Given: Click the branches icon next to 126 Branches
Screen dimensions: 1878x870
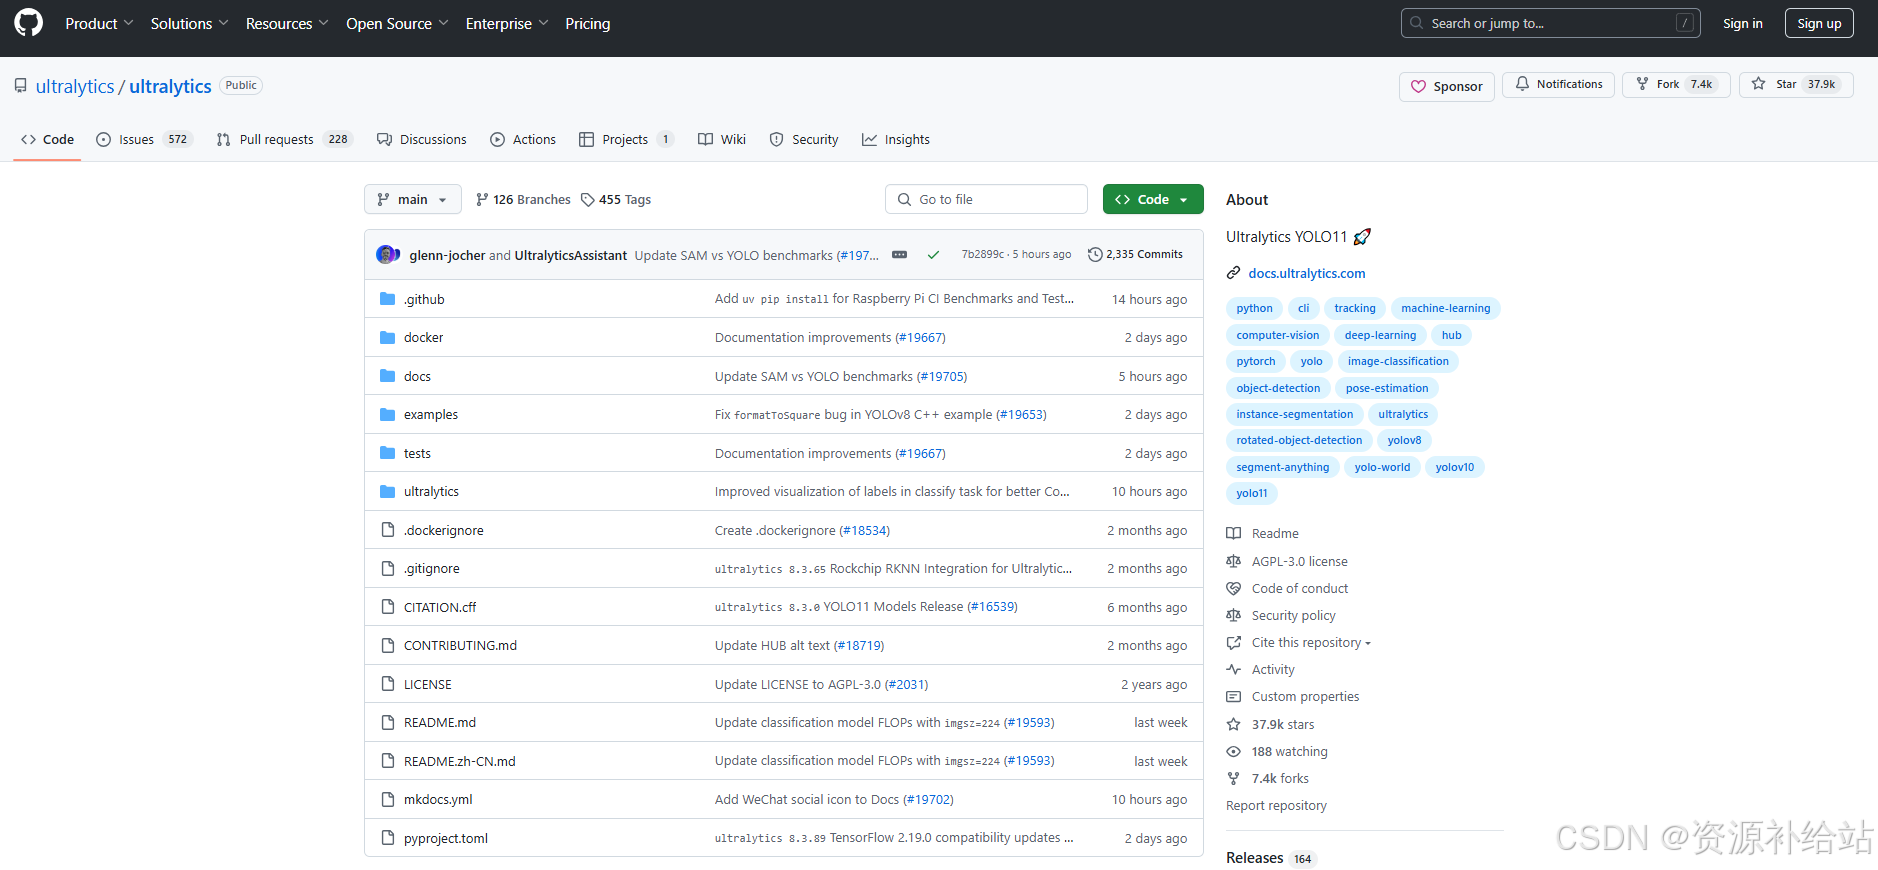Looking at the screenshot, I should (482, 200).
